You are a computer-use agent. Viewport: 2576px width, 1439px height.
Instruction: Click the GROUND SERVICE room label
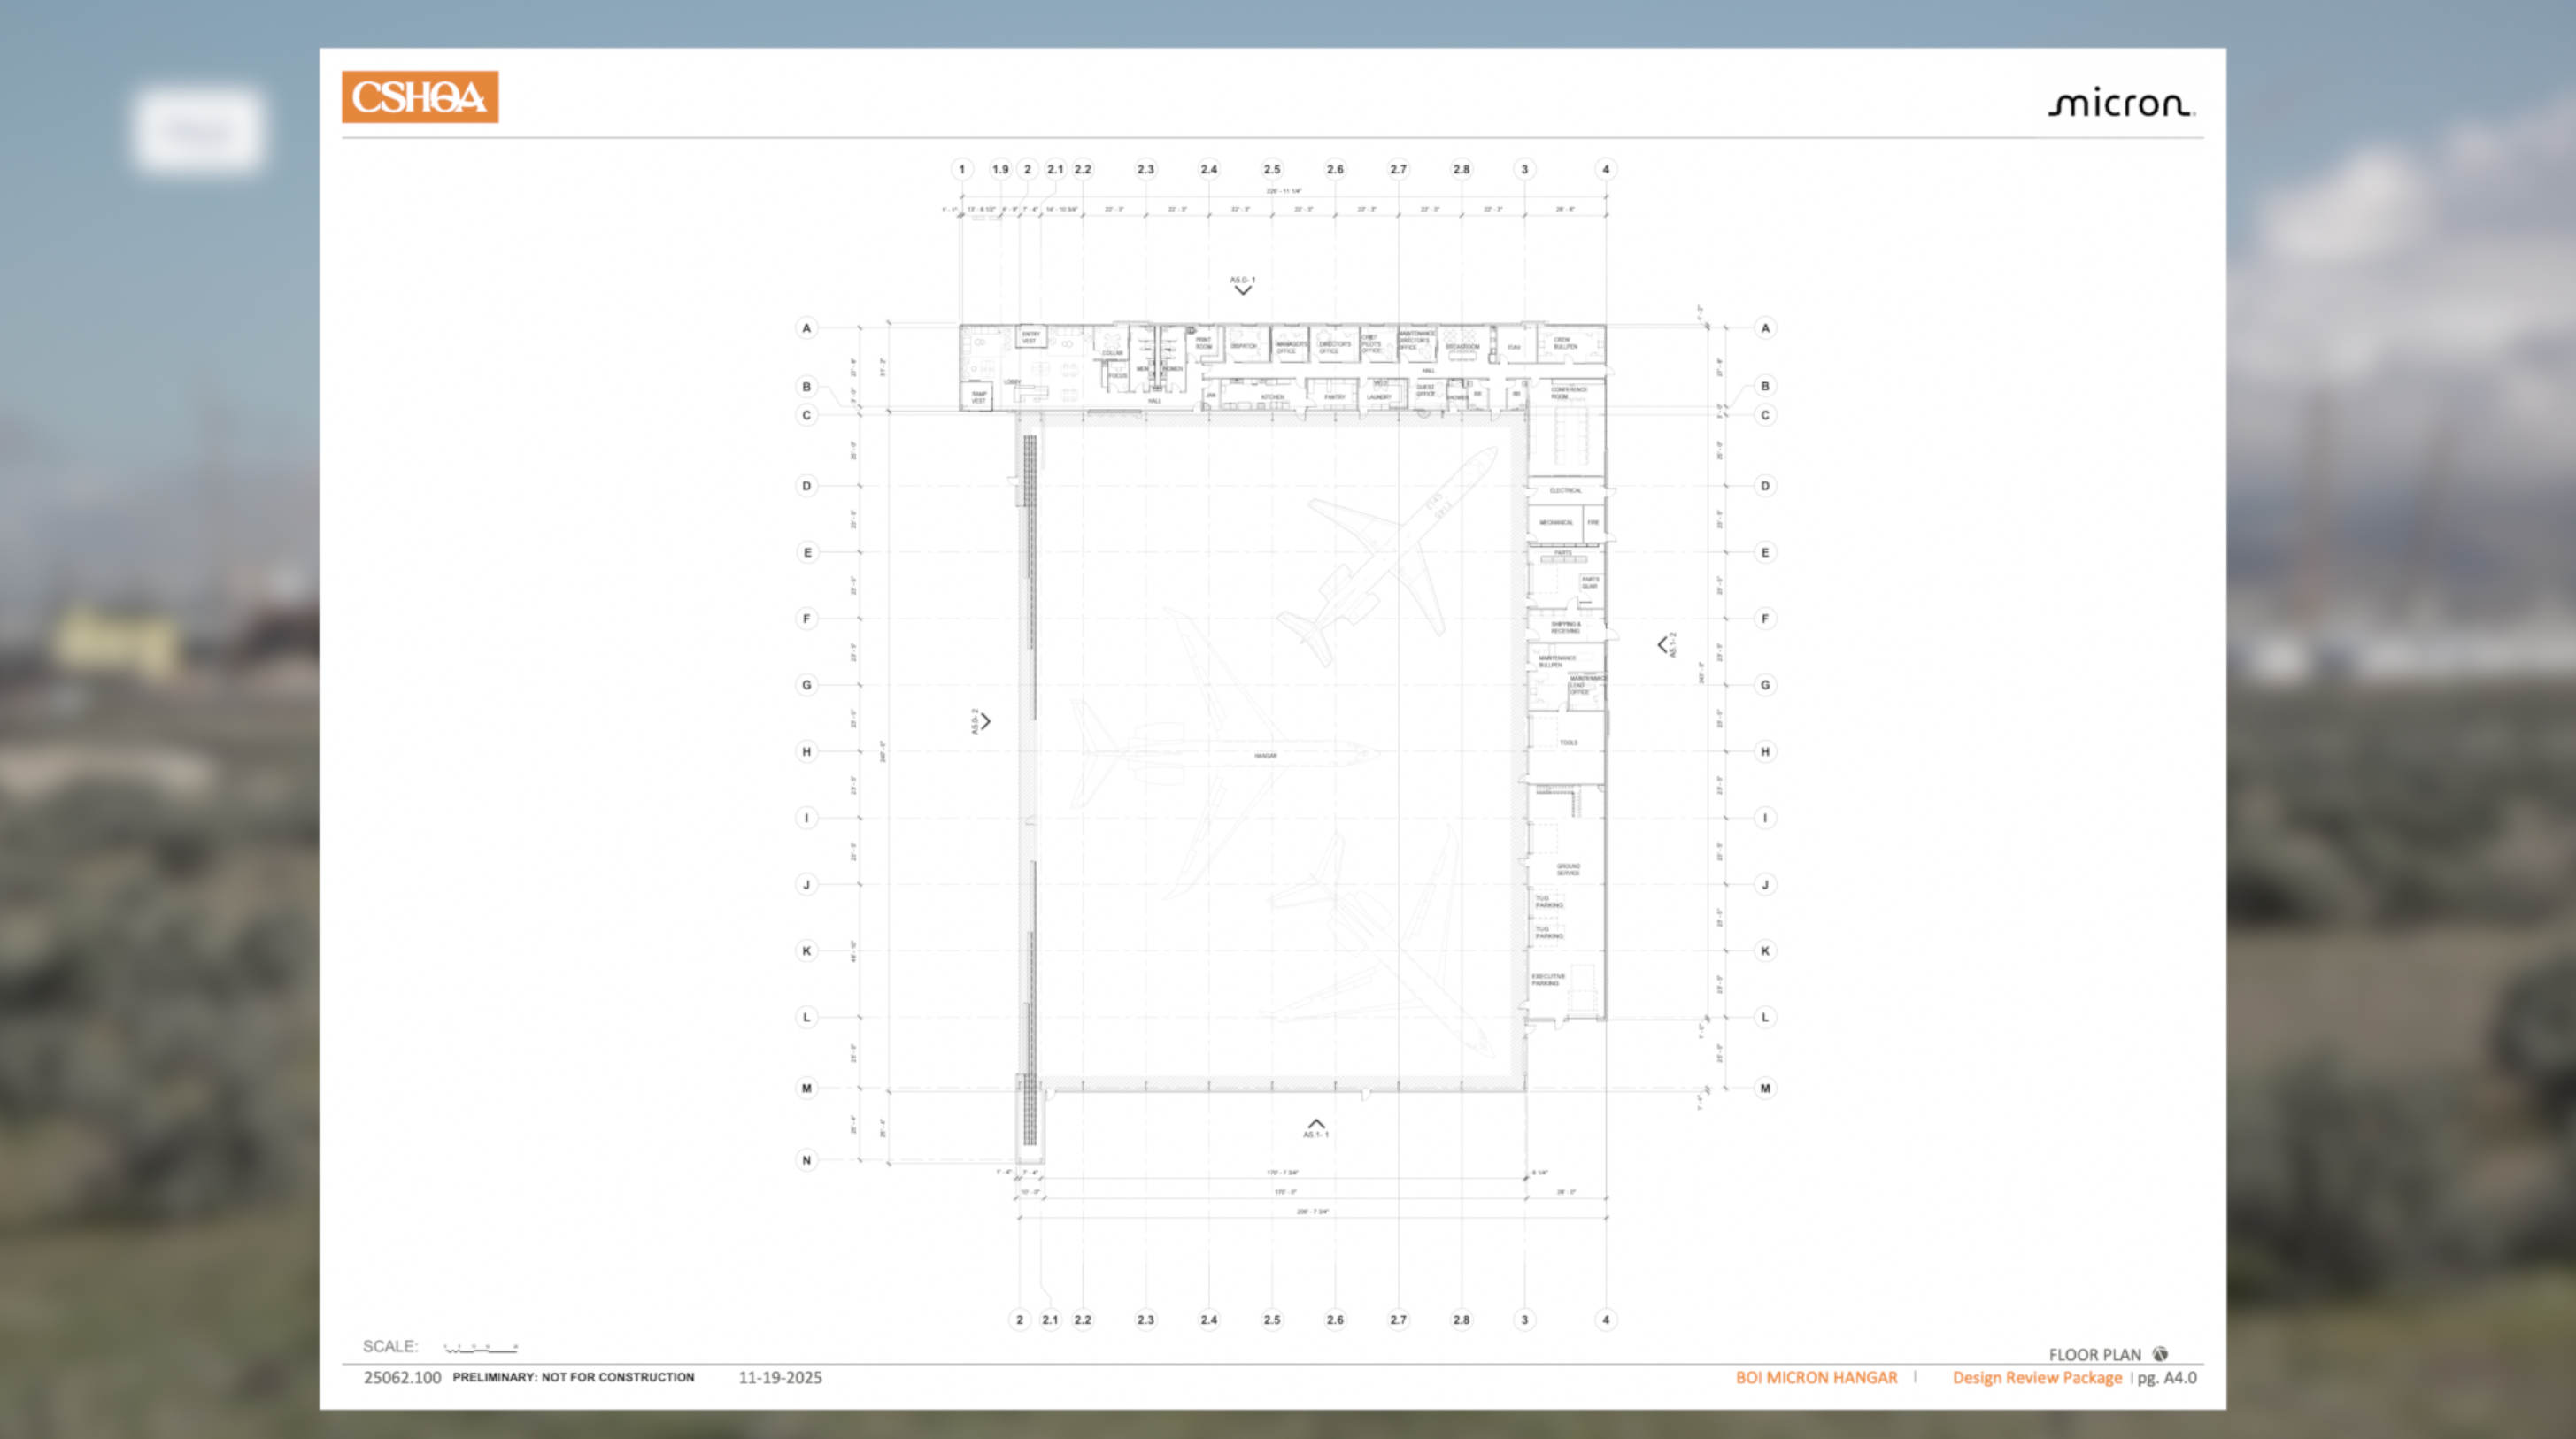point(1568,869)
